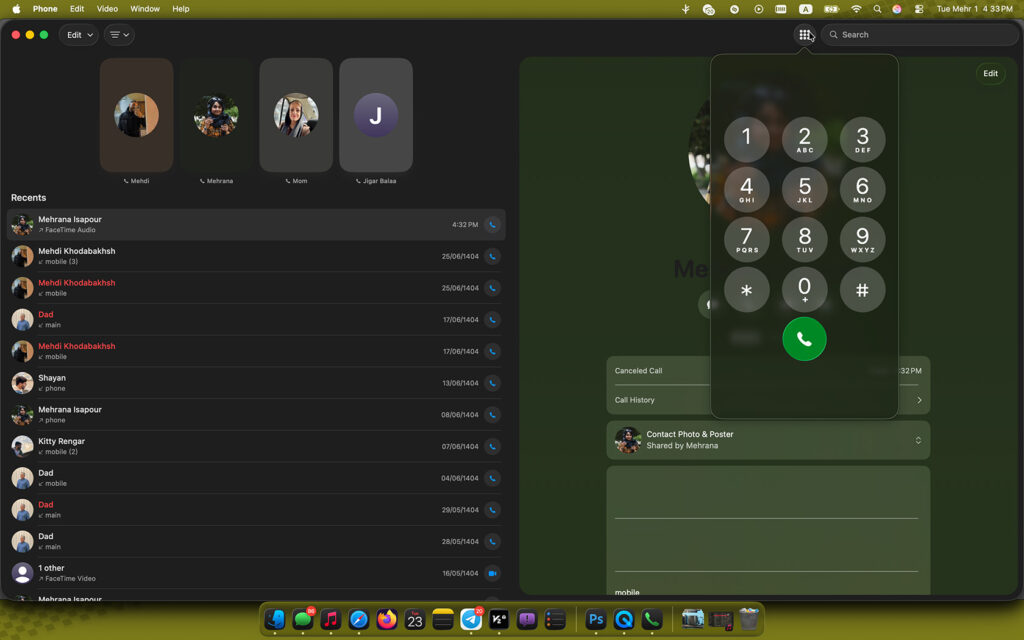Call Shayan using the 13/06/1404 row phone icon
This screenshot has width=1024, height=640.
492,383
